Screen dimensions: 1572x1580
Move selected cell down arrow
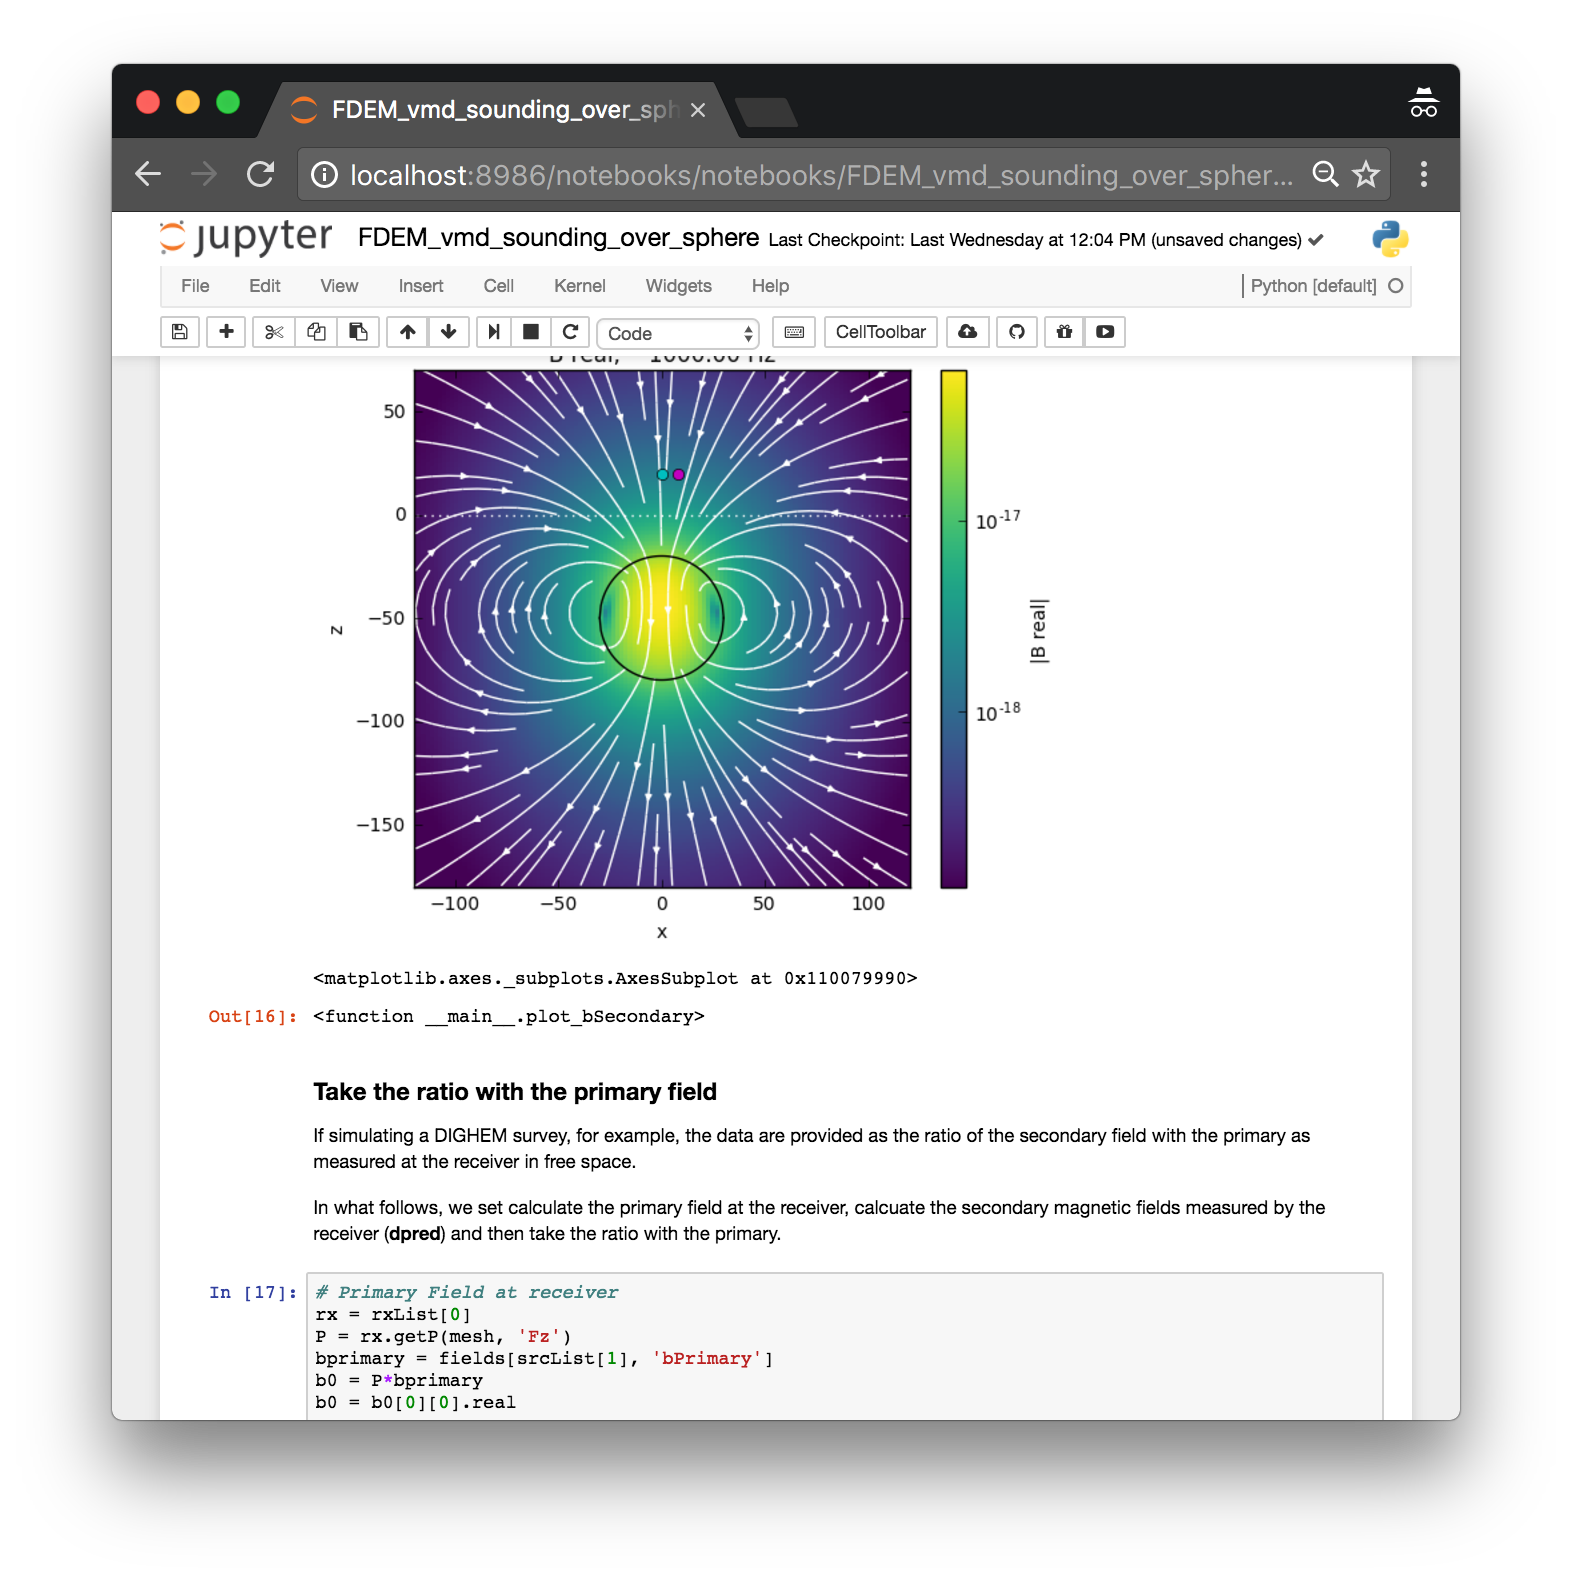(x=449, y=332)
